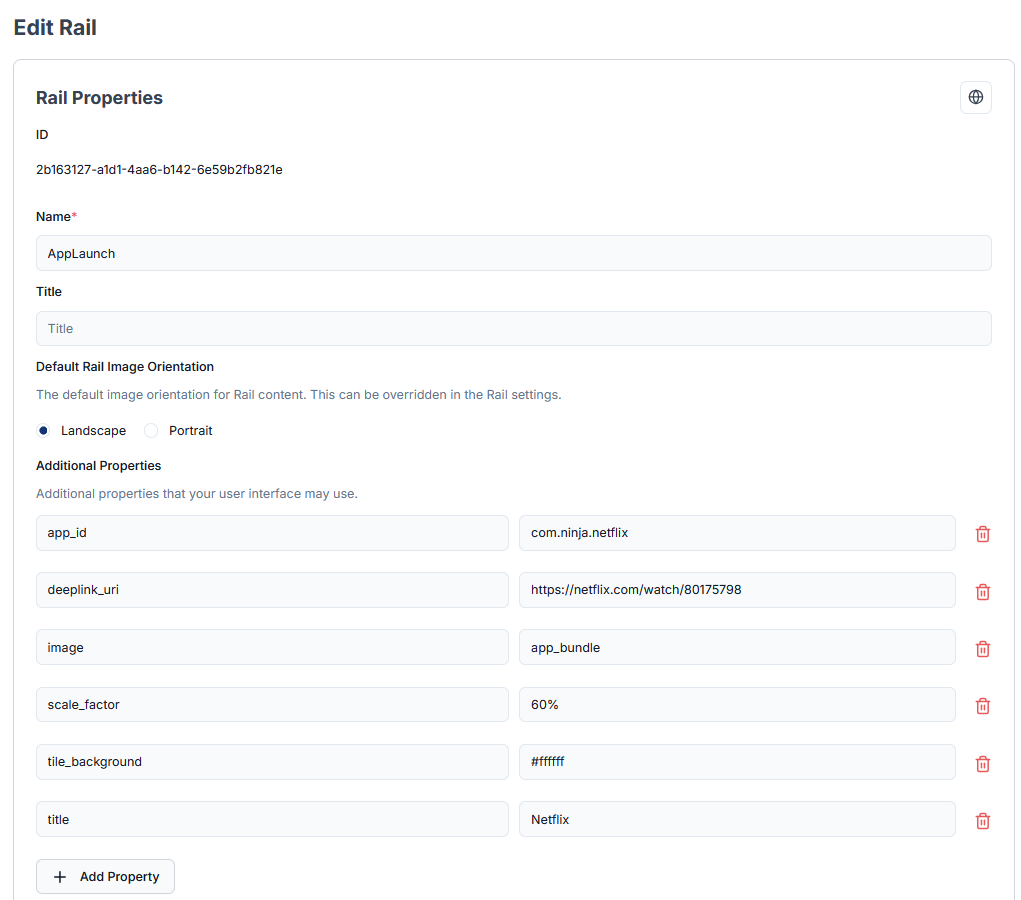This screenshot has width=1021, height=900.
Task: Delete the image property row
Action: (982, 648)
